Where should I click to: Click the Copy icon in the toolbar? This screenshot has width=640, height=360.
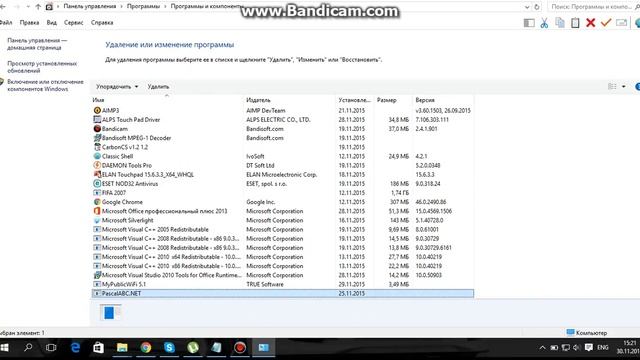point(560,23)
